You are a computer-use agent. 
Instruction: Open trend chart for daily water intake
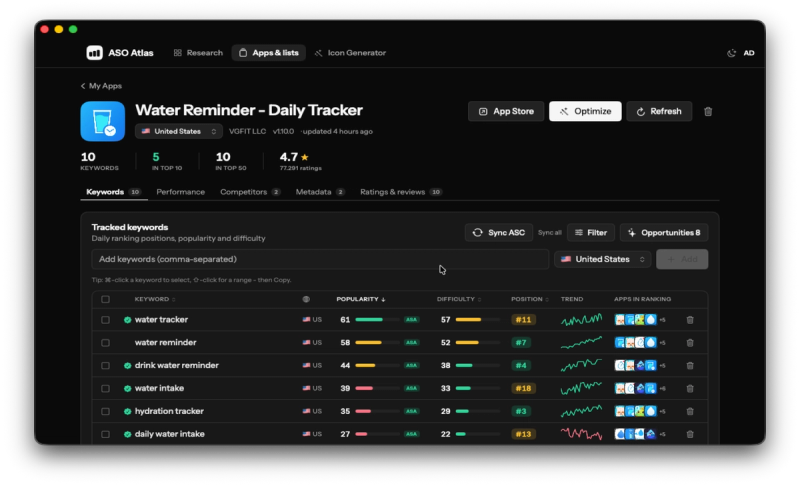(x=581, y=434)
